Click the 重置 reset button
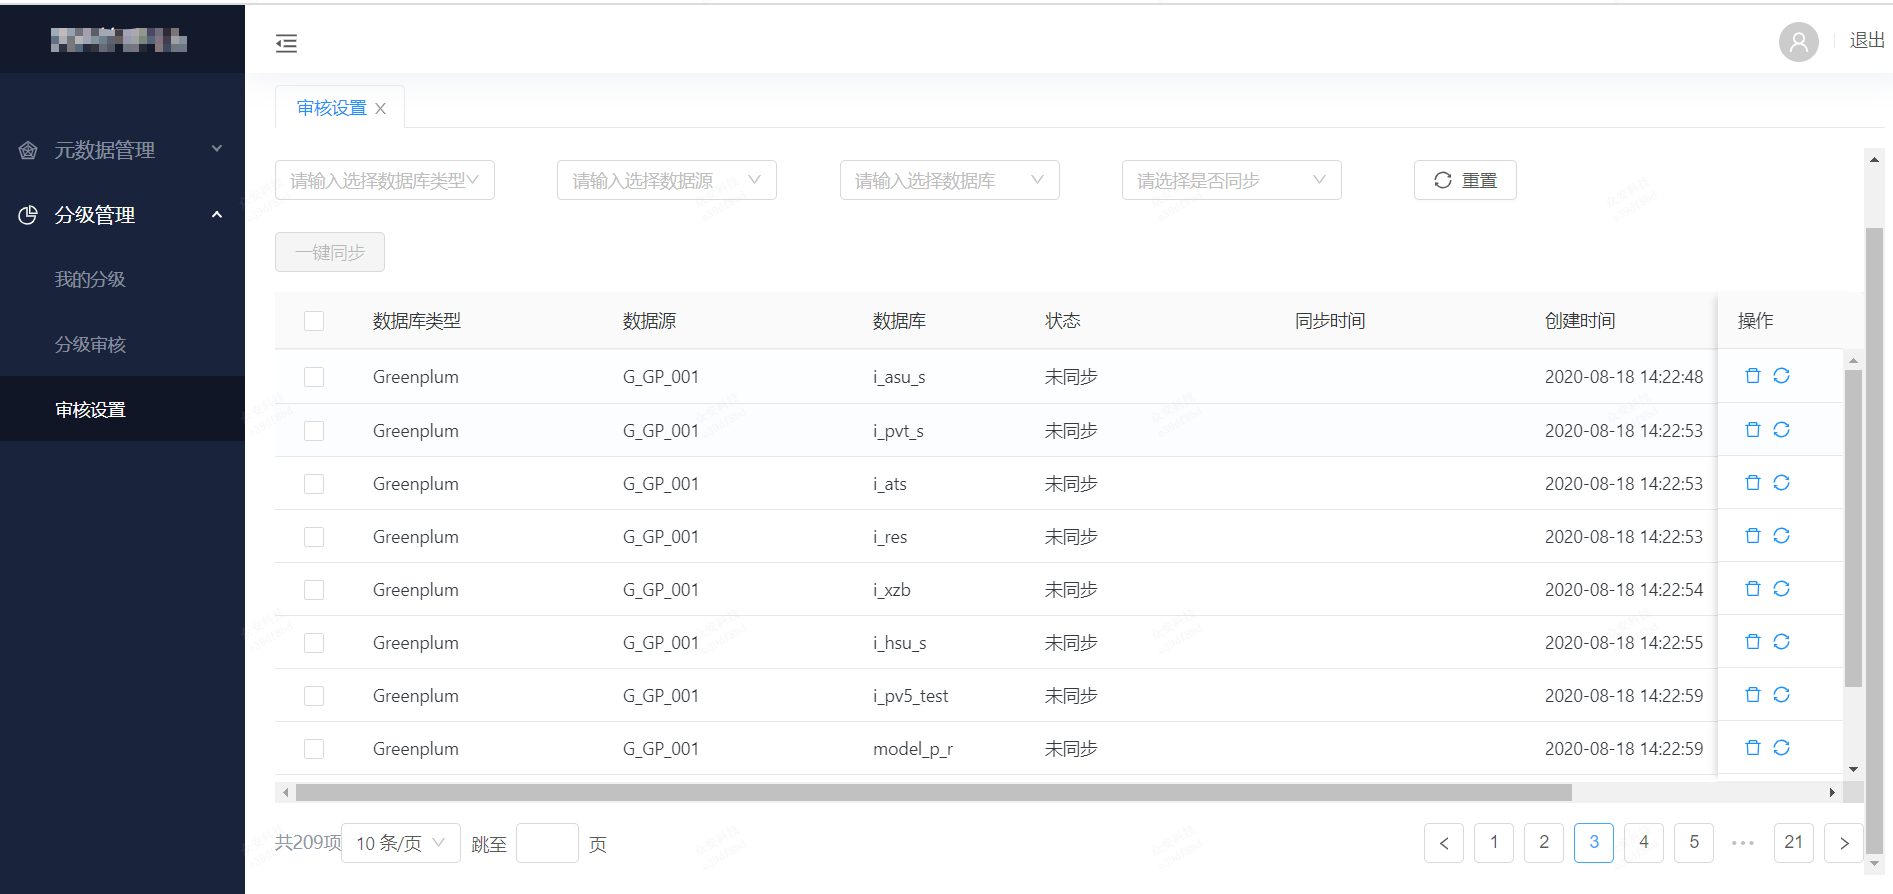Screen dimensions: 1893x894 point(1465,180)
